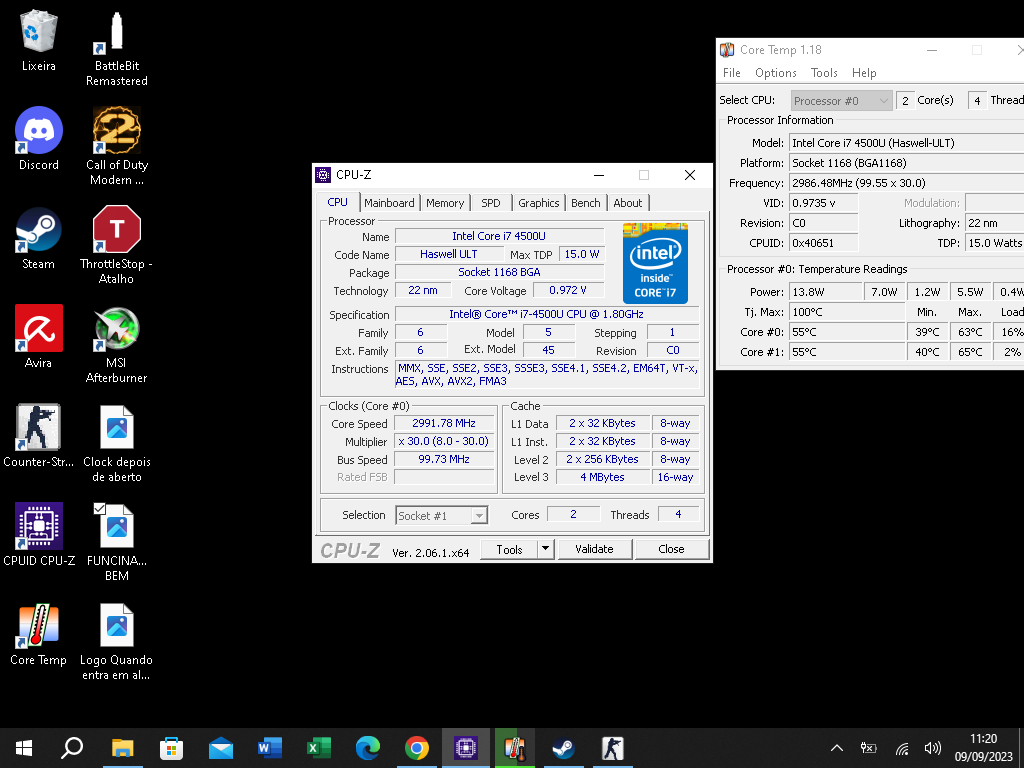The image size is (1024, 768).
Task: Select the Avira desktop shortcut
Action: [39, 337]
